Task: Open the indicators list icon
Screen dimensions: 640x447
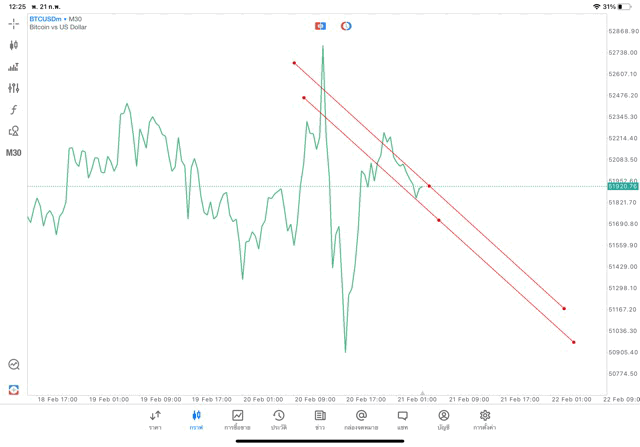Action: (x=14, y=67)
